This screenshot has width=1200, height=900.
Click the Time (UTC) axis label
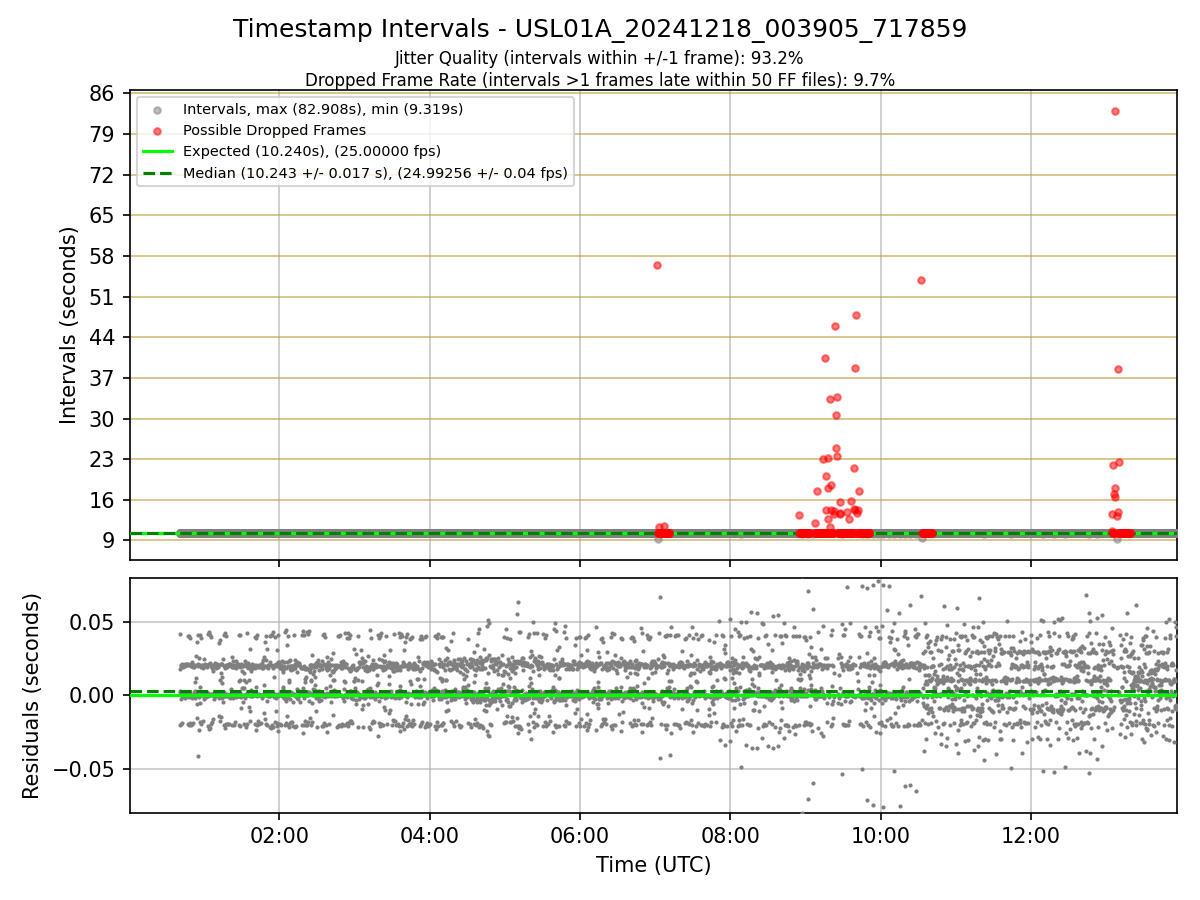pos(654,865)
